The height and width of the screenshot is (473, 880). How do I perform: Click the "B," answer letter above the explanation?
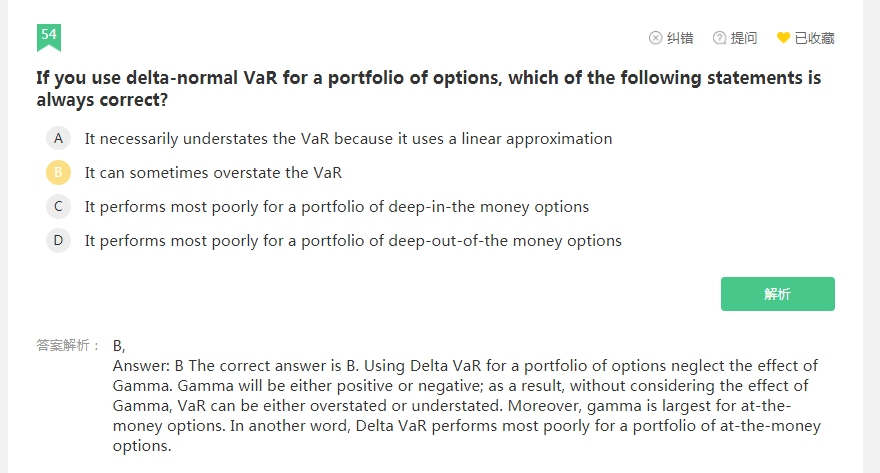point(119,345)
